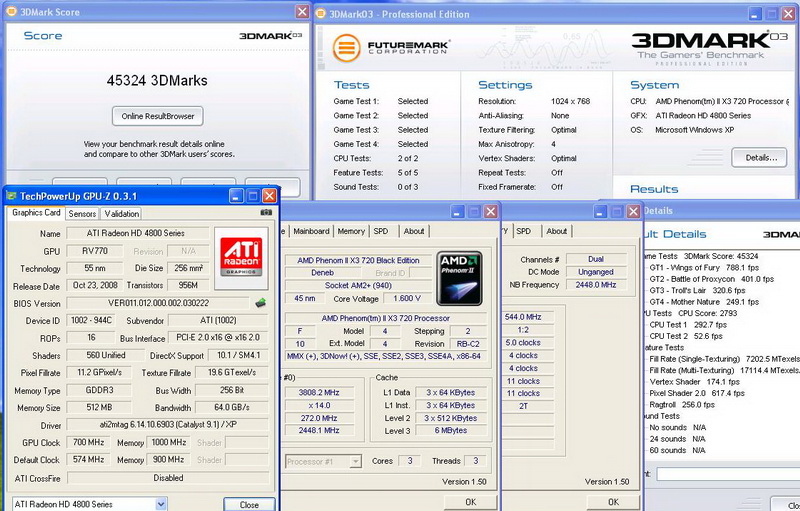This screenshot has height=511, width=800.
Task: Click the Bandwidth value 64.0 GB/s
Action: coord(232,407)
